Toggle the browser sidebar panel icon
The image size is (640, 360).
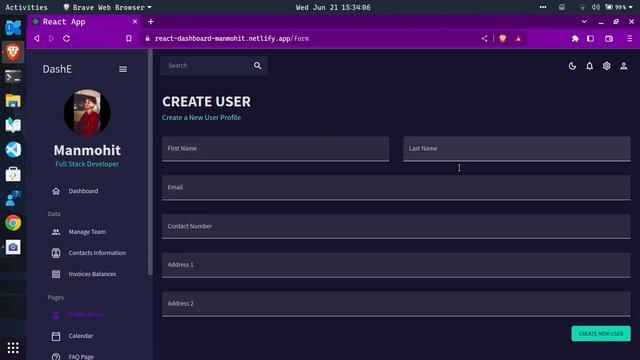coord(590,38)
